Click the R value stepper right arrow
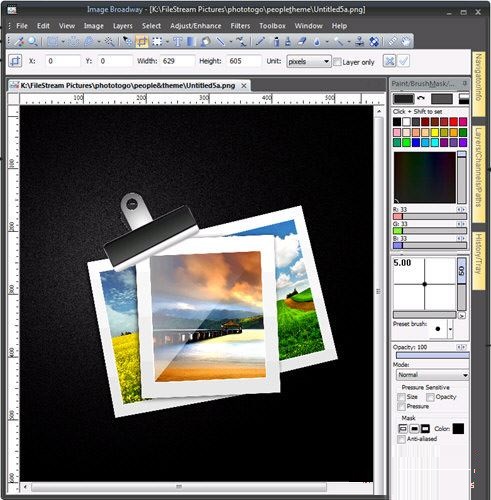This screenshot has height=500, width=491. pyautogui.click(x=464, y=209)
